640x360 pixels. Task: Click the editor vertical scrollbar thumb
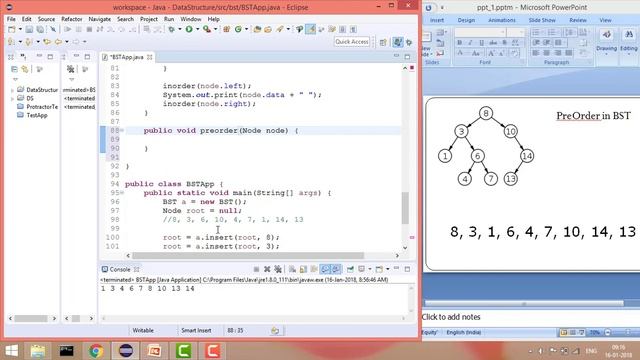click(405, 208)
